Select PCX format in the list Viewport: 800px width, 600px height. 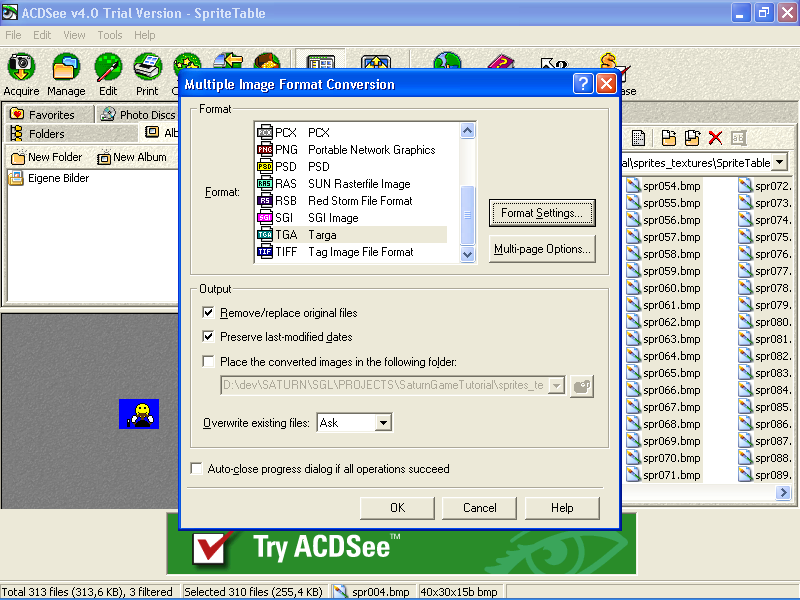pyautogui.click(x=351, y=133)
